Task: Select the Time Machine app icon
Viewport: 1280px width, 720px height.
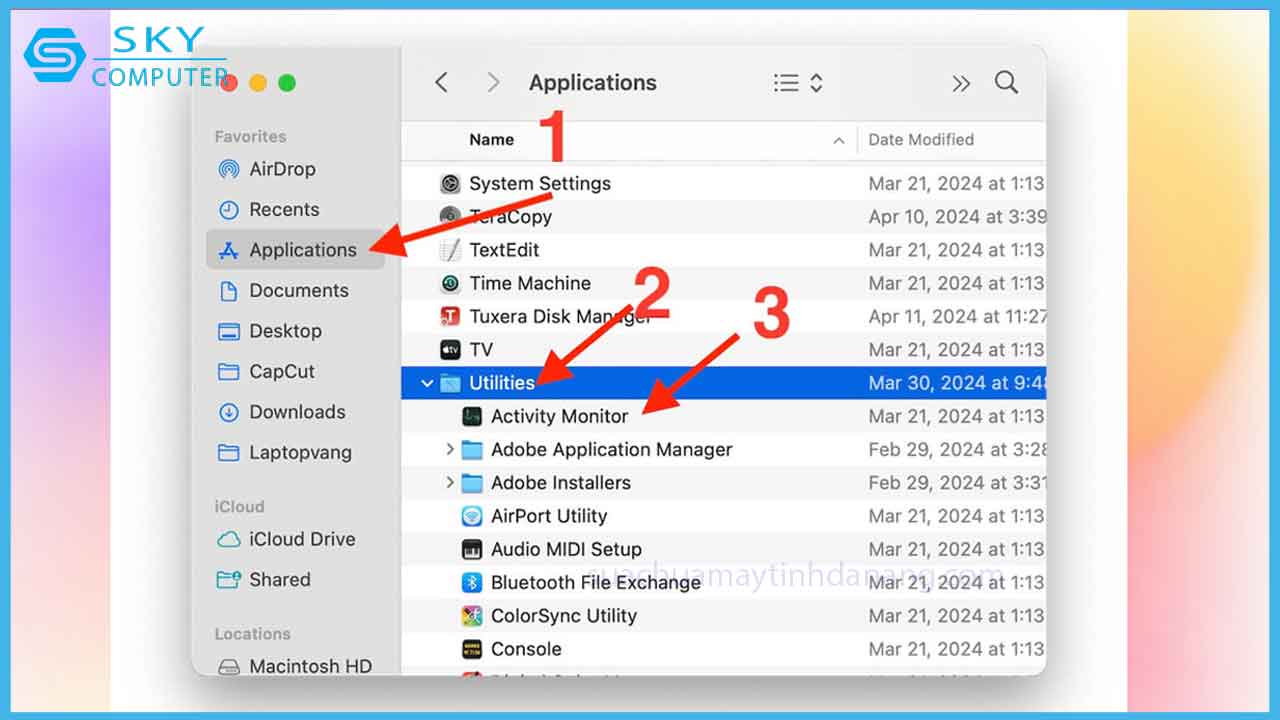Action: tap(450, 283)
